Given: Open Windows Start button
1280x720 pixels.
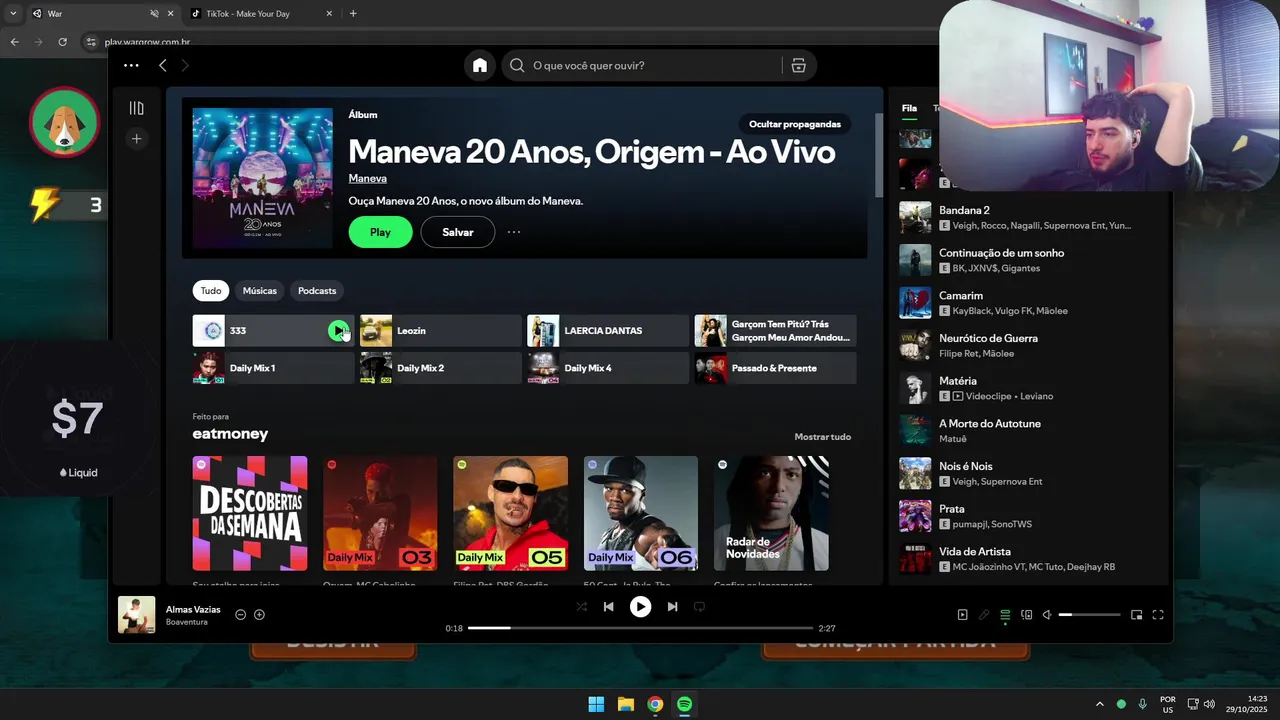Looking at the screenshot, I should (596, 704).
